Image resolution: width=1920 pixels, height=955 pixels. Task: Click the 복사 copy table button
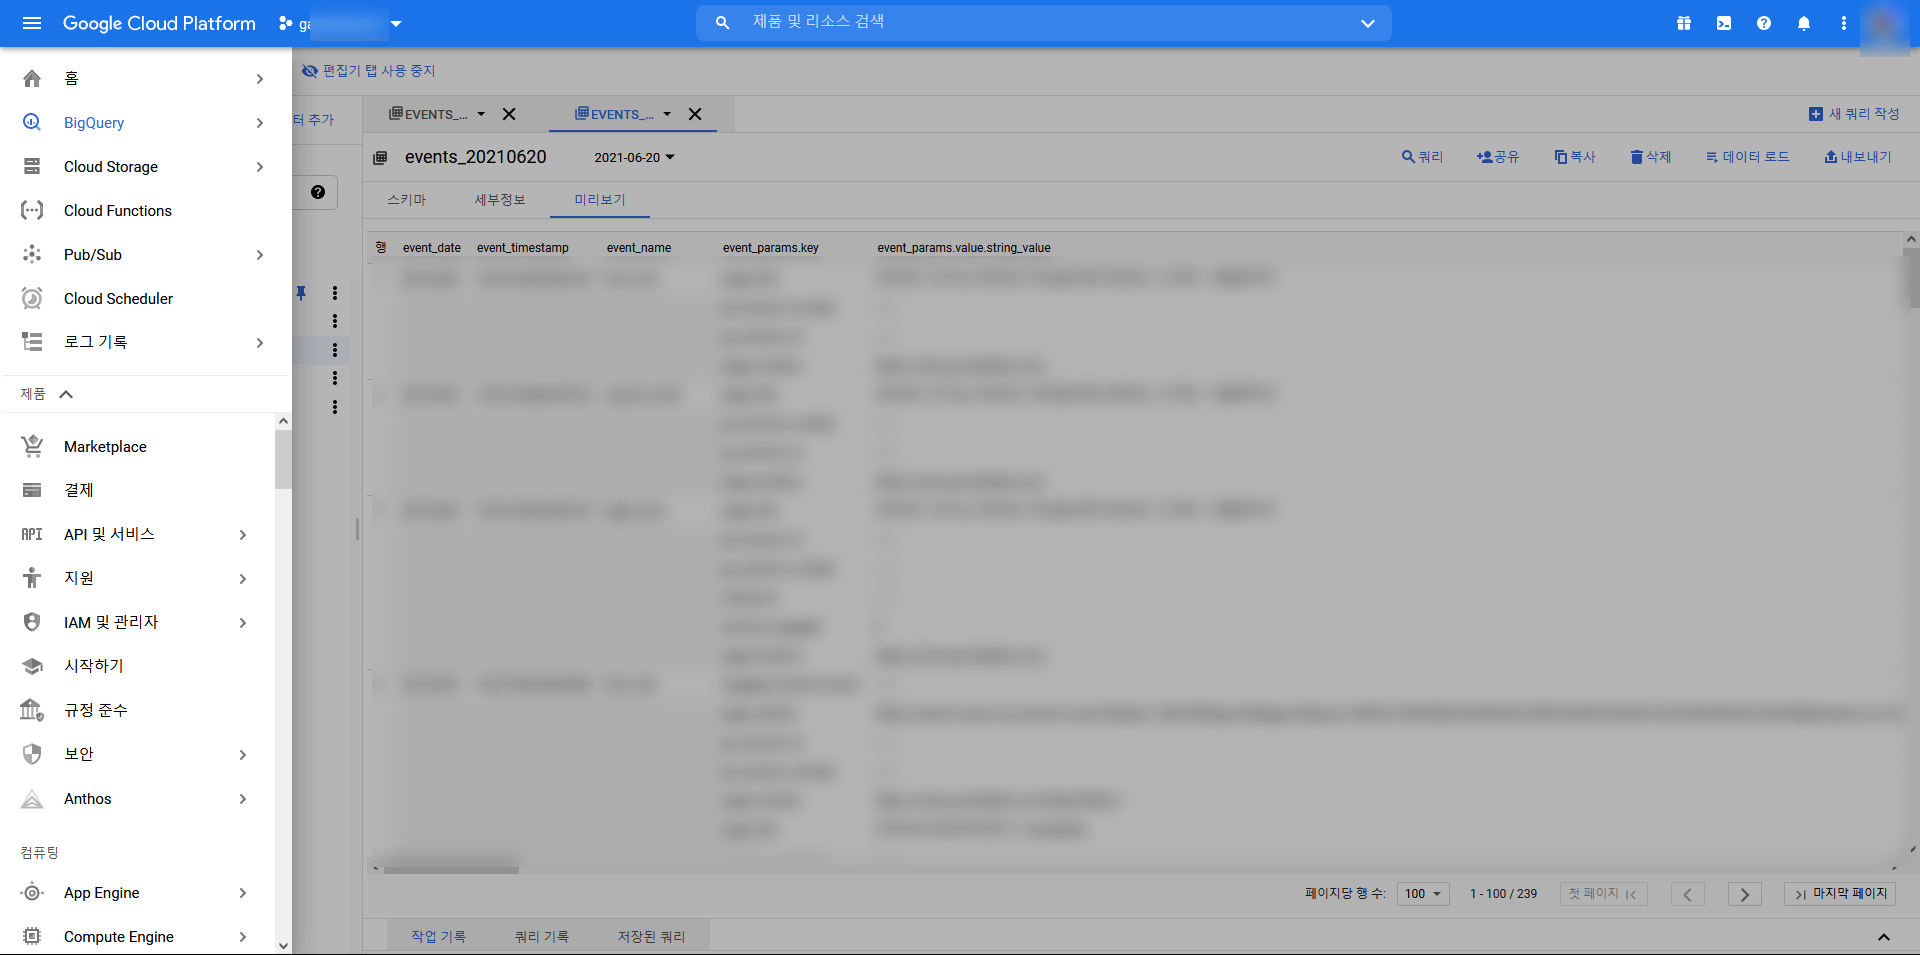coord(1575,157)
